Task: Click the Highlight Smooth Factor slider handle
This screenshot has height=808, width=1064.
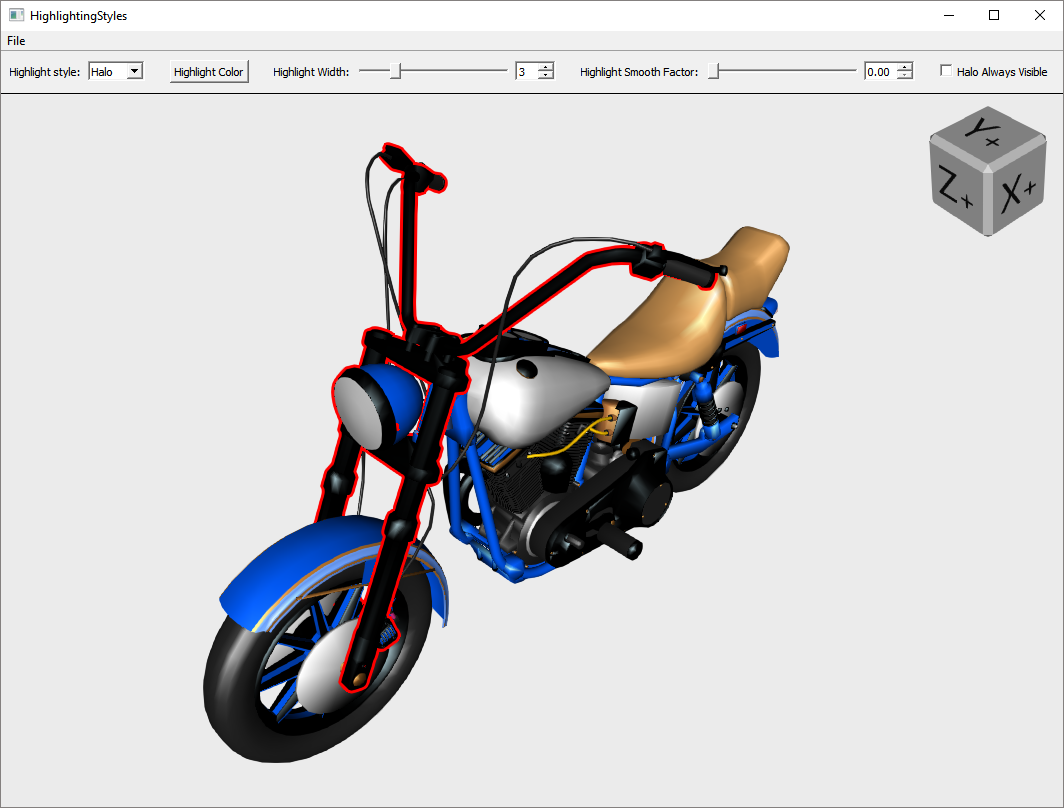Action: pos(713,71)
